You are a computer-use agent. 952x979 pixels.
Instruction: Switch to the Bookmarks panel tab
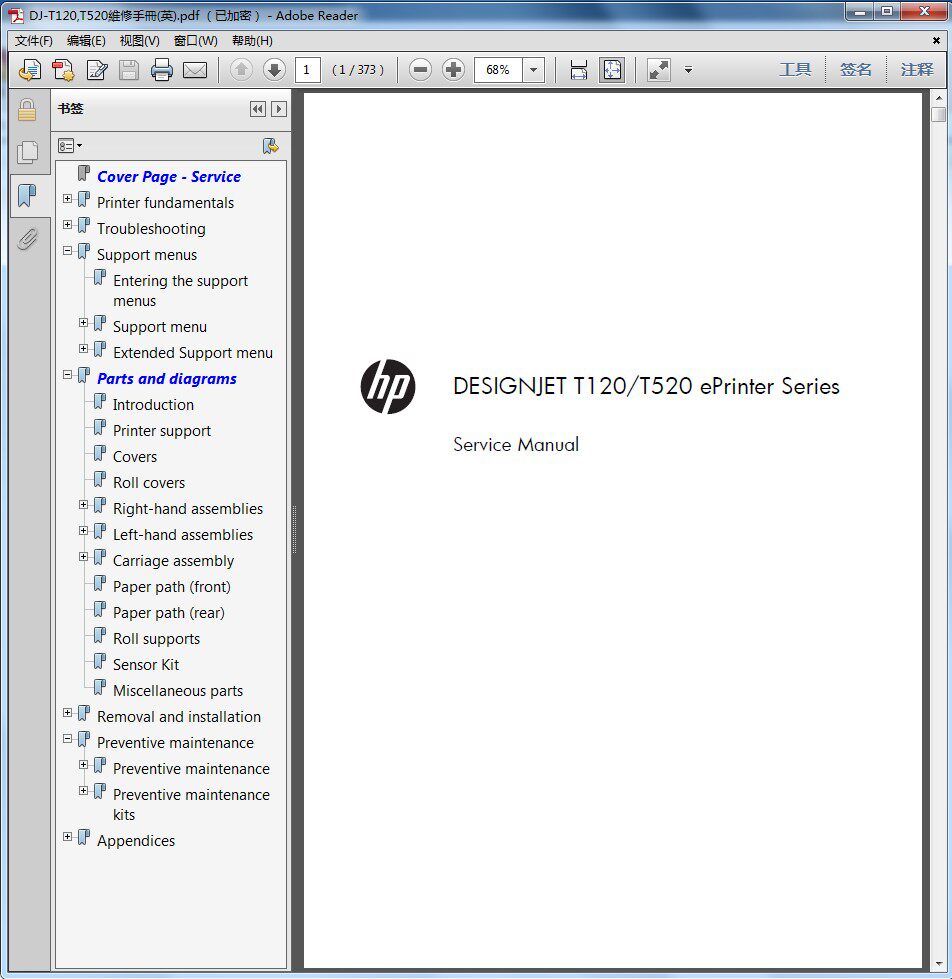pyautogui.click(x=27, y=197)
